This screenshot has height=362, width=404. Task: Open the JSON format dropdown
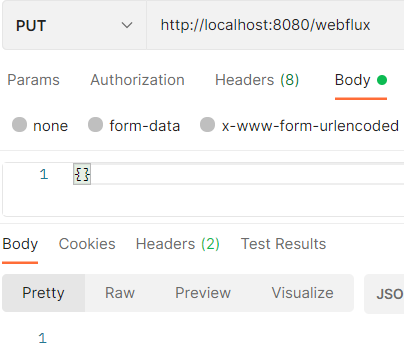tap(384, 294)
